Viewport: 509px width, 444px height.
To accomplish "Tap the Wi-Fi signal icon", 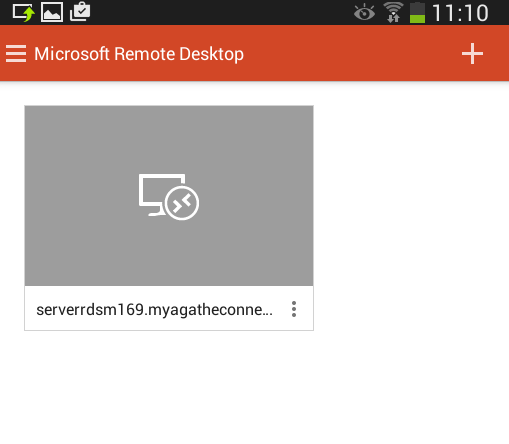I will click(x=393, y=12).
